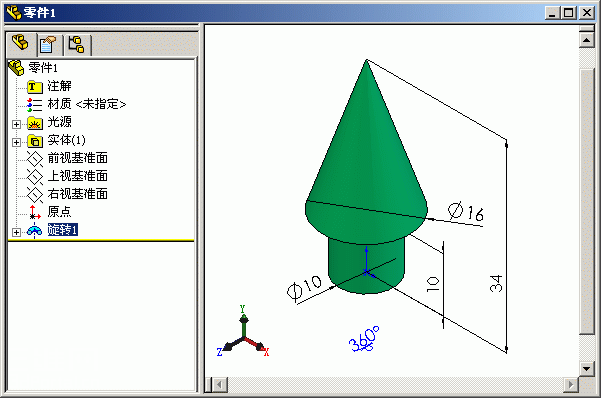Screen dimensions: 601x398
Task: Click the blue 360° angle dimension
Action: 364,339
